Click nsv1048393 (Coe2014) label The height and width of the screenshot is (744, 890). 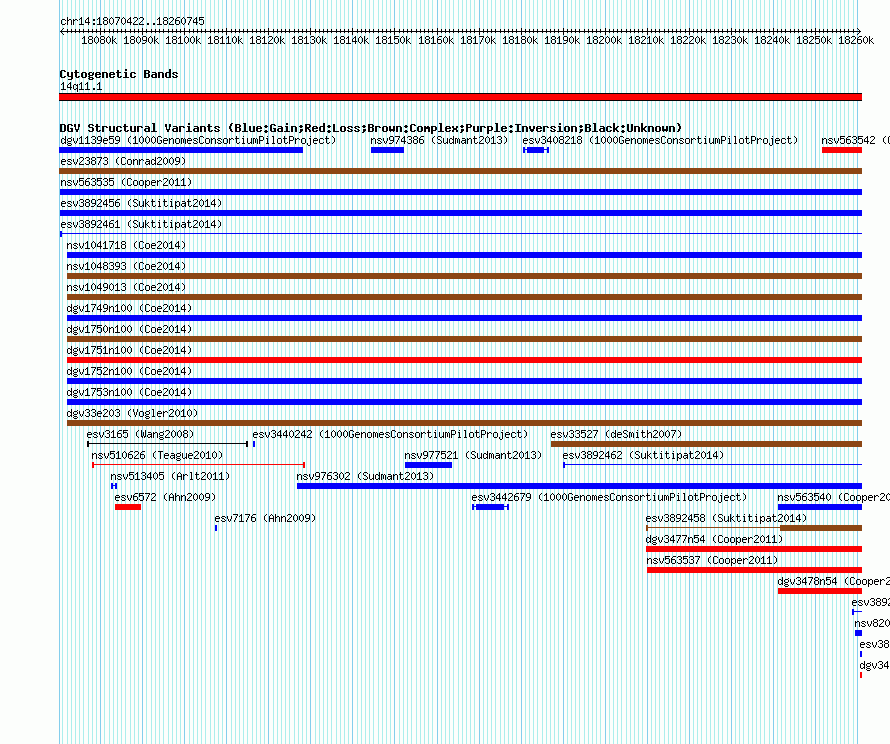point(126,266)
